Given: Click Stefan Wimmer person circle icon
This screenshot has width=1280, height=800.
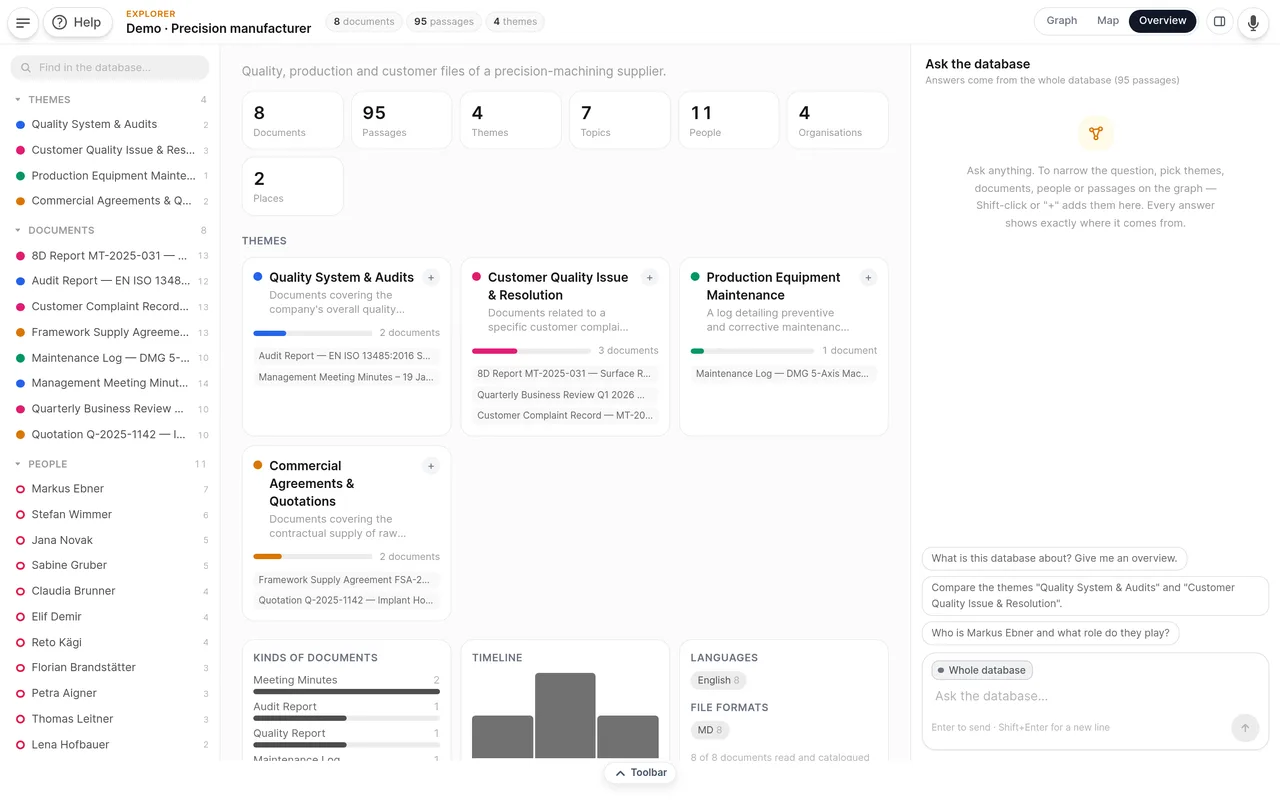Looking at the screenshot, I should [20, 515].
